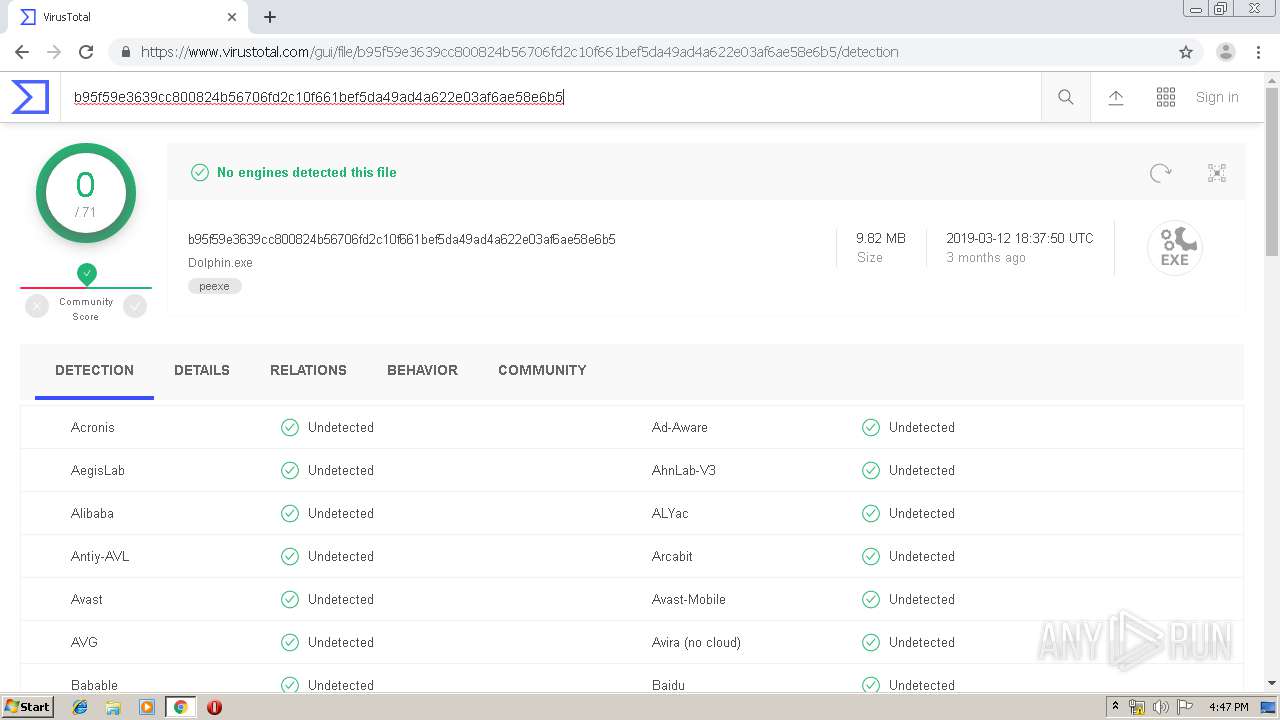Bookmark the page with star icon
The image size is (1280, 720).
tap(1186, 52)
